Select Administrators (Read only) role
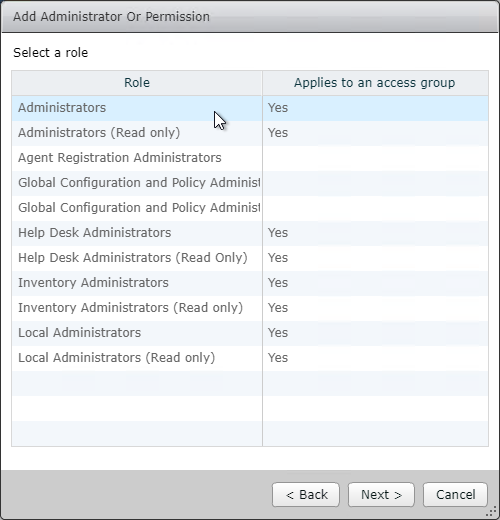500x520 pixels. 250,133
